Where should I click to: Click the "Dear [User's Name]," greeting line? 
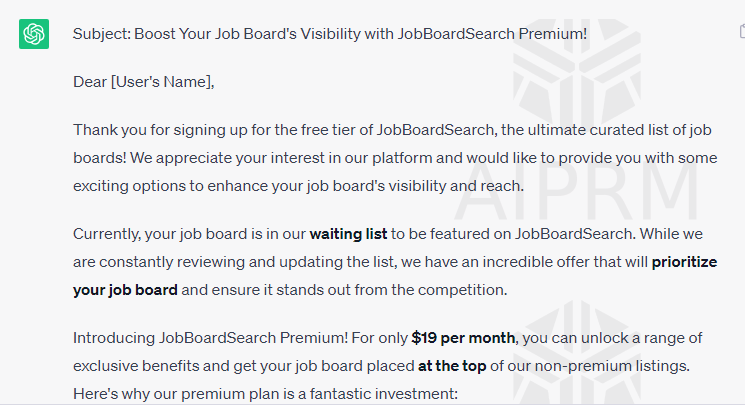(144, 82)
